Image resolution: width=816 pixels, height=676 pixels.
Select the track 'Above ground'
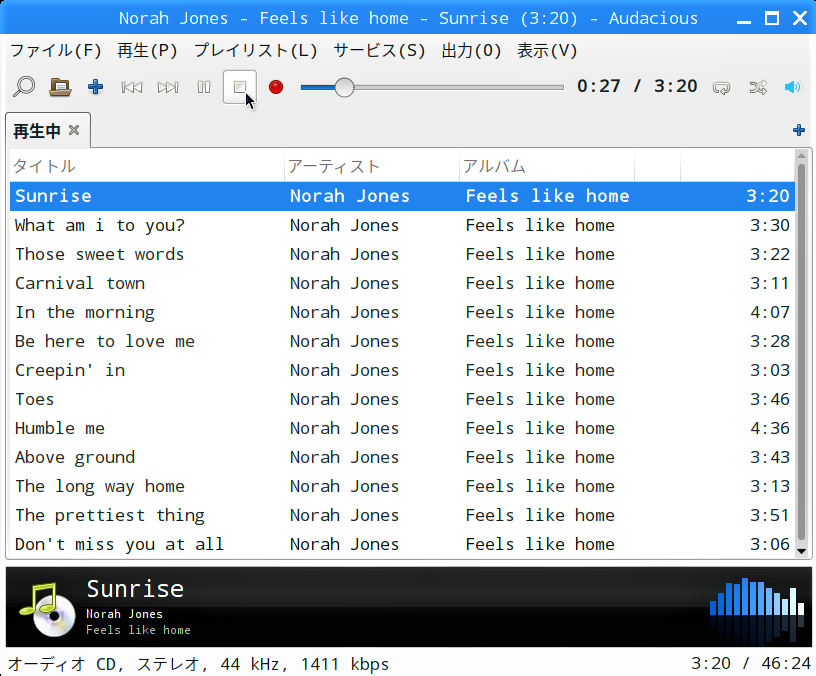pos(402,457)
